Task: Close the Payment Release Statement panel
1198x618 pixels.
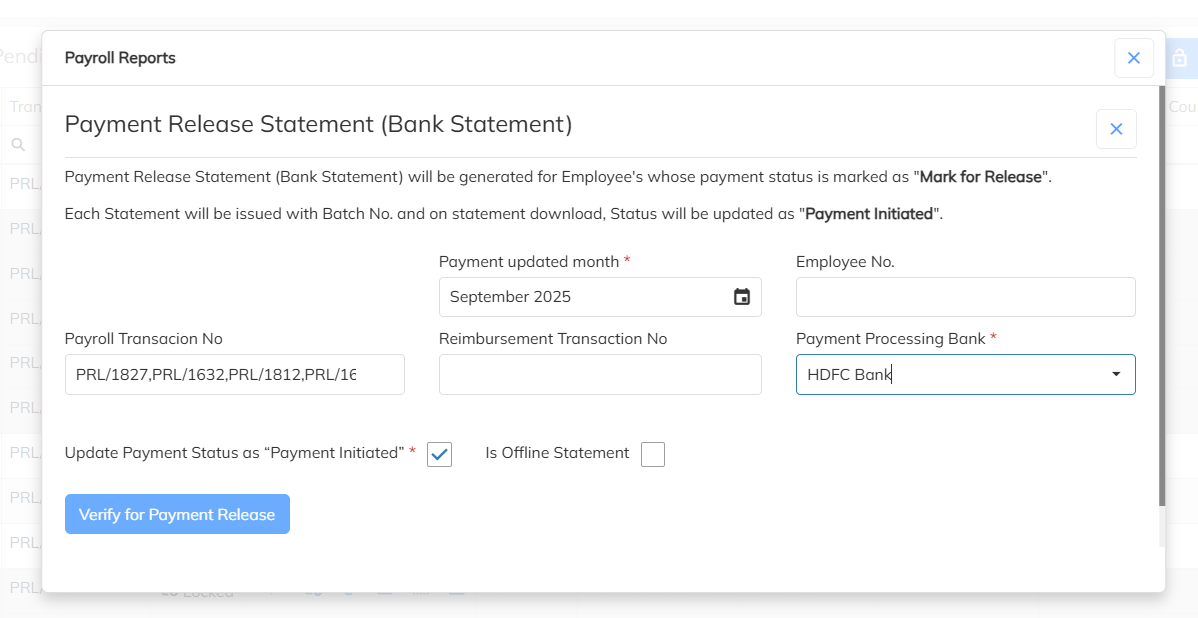Action: click(x=1116, y=129)
